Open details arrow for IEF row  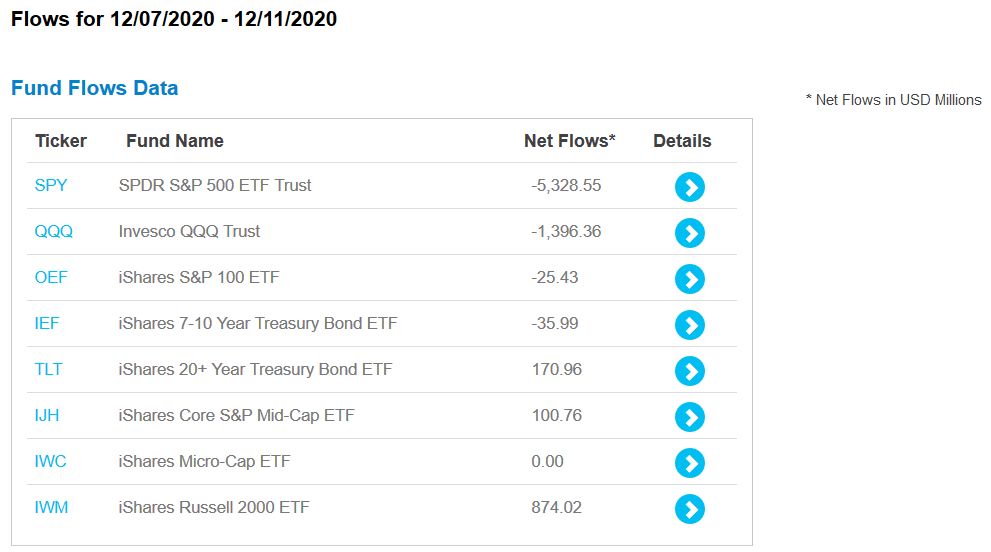pos(690,325)
